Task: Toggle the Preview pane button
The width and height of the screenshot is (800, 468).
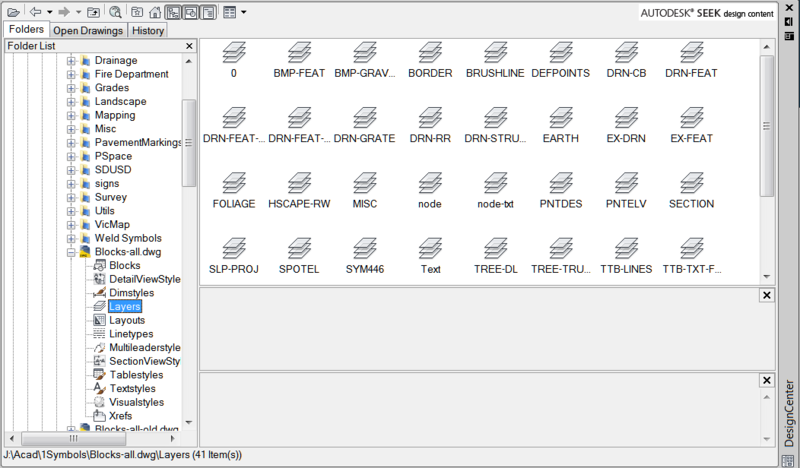Action: (191, 12)
